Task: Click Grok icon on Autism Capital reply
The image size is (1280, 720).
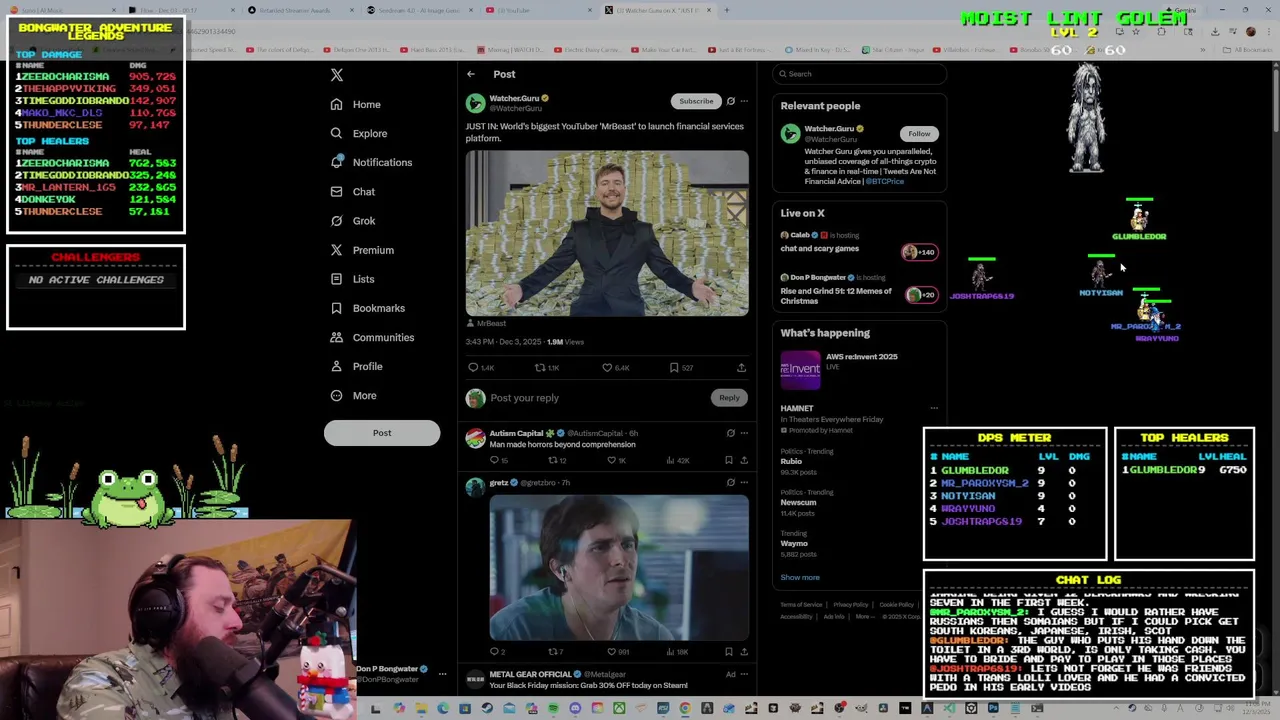Action: point(730,433)
